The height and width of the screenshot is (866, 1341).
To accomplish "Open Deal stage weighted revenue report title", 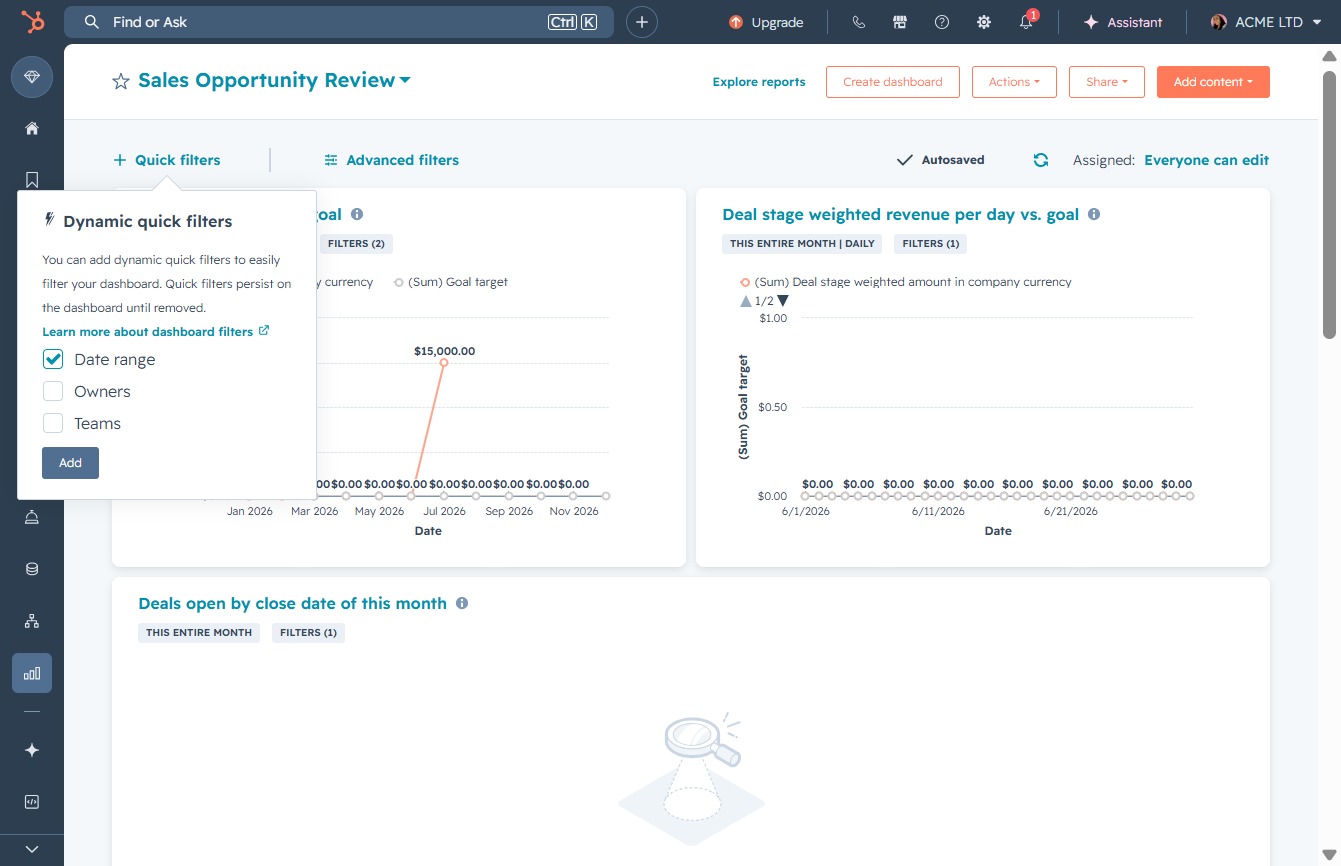I will (900, 214).
